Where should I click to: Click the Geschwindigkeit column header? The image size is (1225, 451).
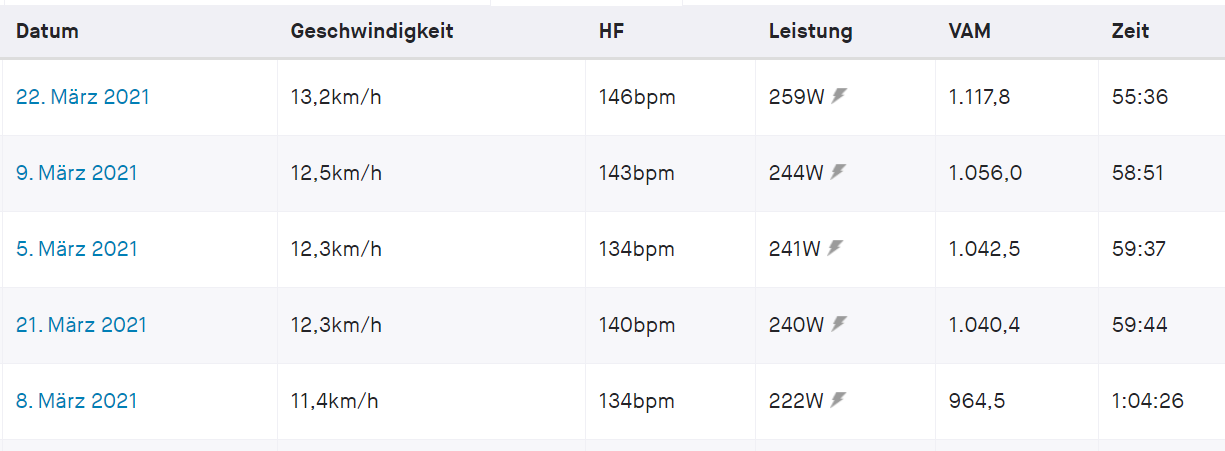372,31
